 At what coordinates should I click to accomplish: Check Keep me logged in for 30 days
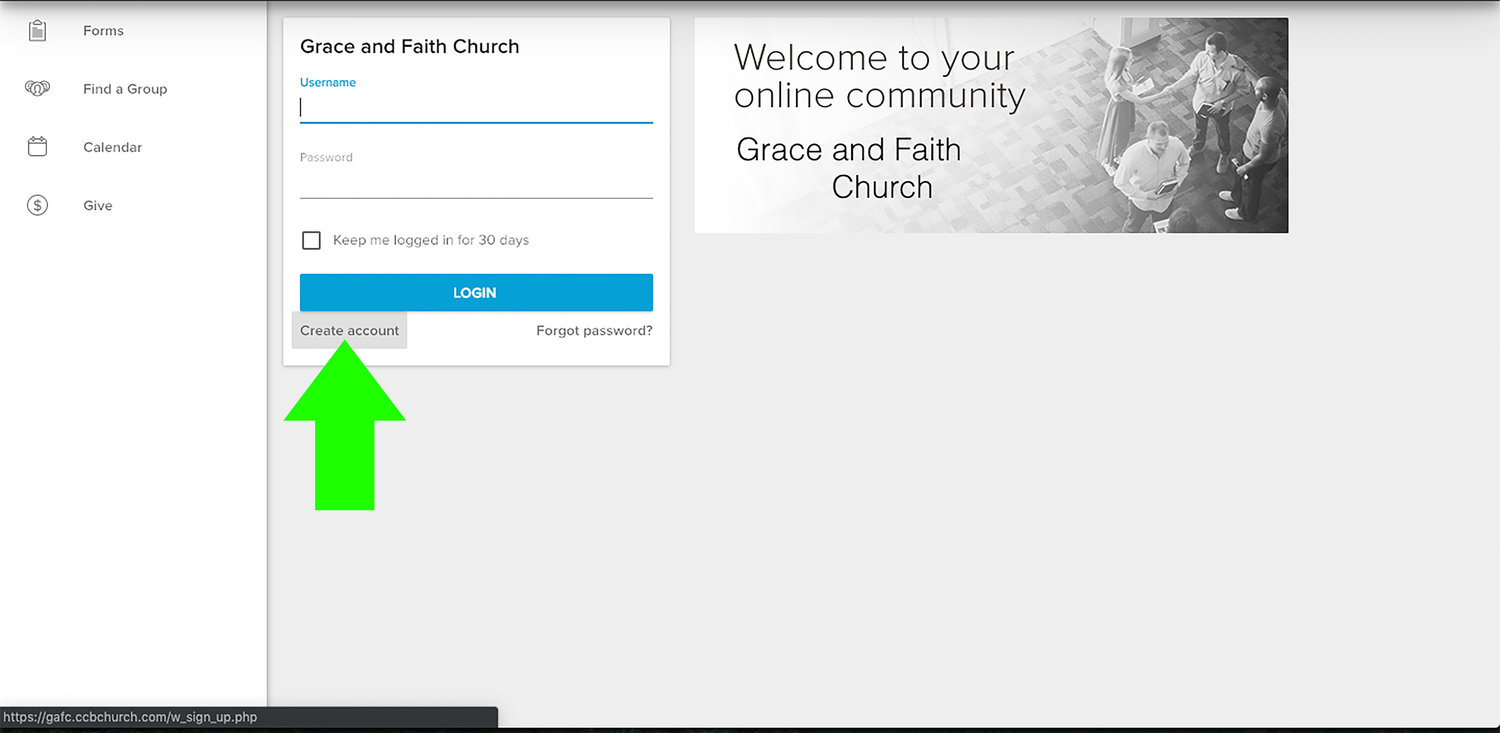(311, 240)
